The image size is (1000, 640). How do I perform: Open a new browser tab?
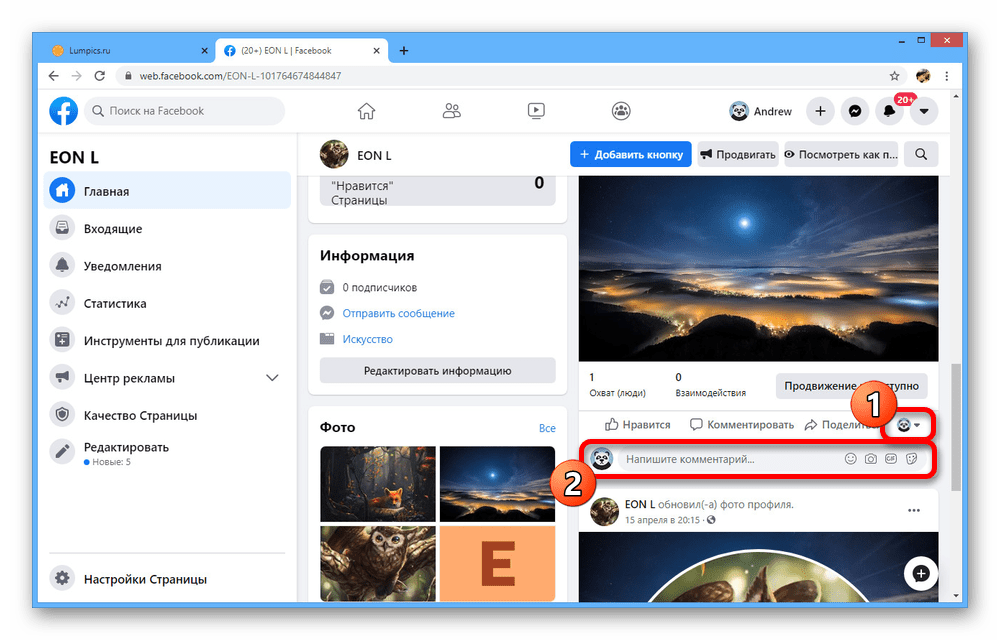[403, 50]
